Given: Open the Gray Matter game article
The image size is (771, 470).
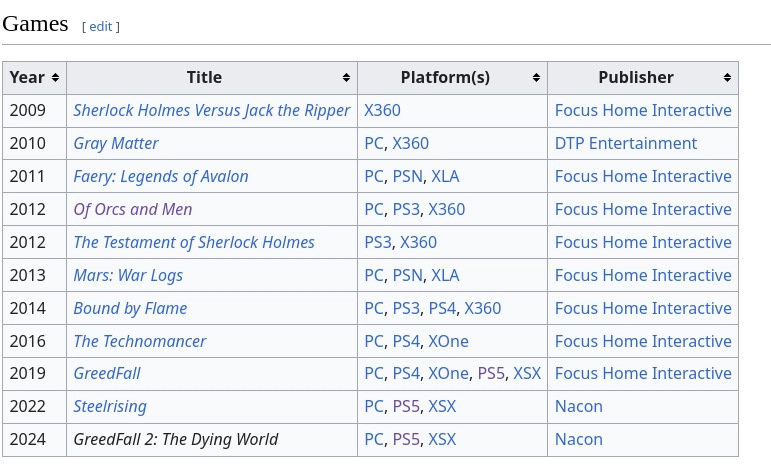Looking at the screenshot, I should pyautogui.click(x=116, y=144).
